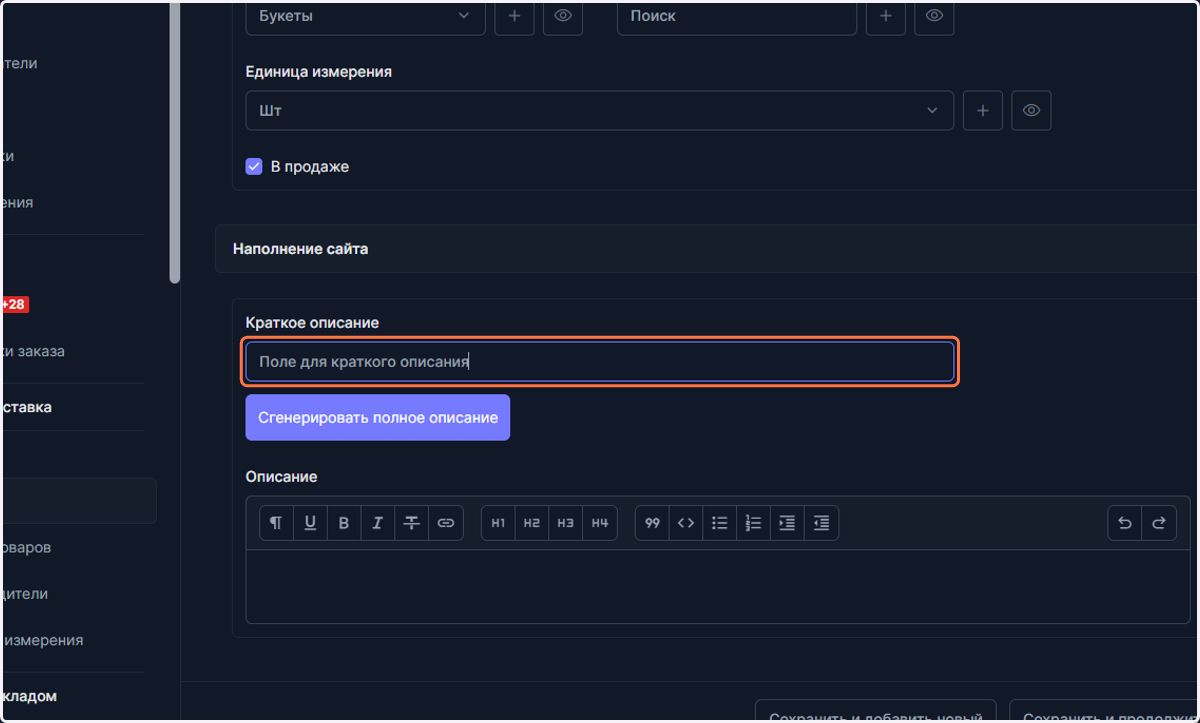Click Сохранить и продолжить button

1105,711
